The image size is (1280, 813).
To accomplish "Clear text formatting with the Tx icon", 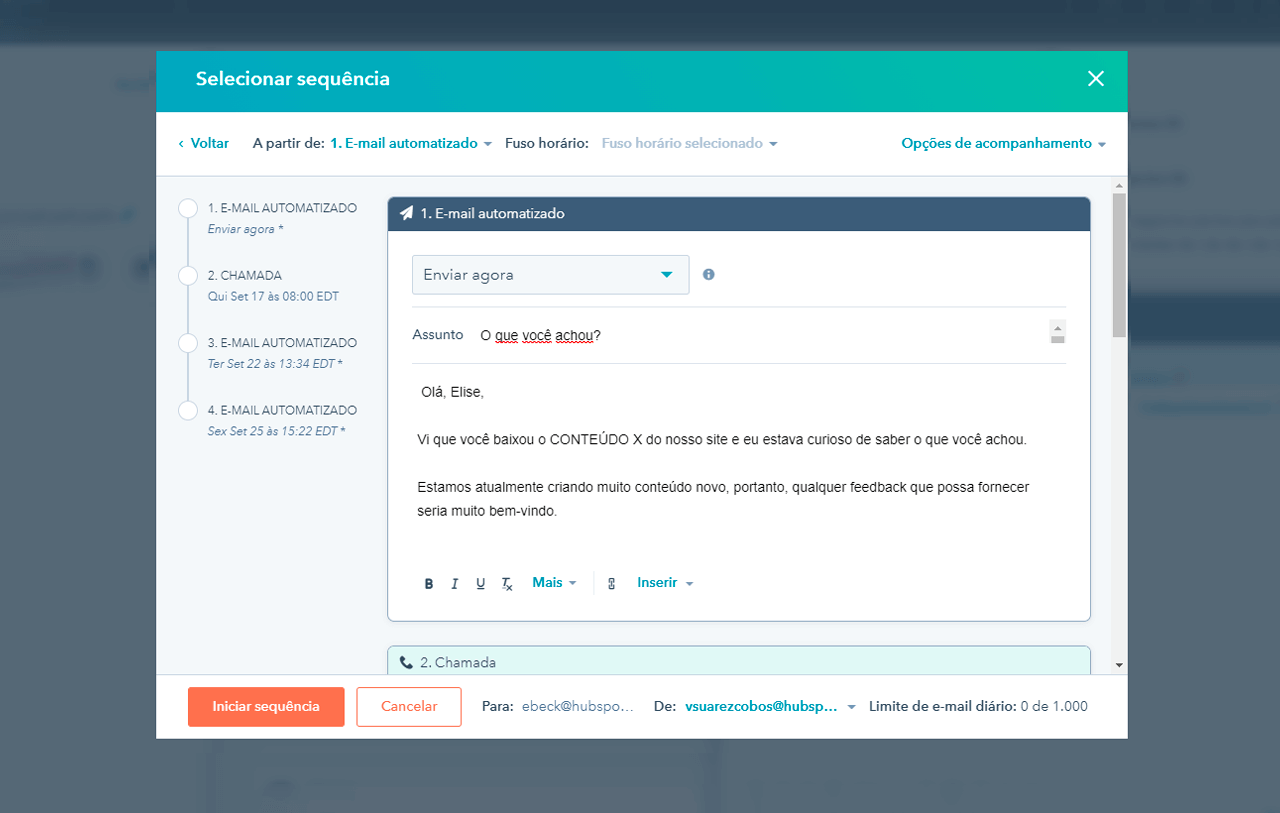I will click(x=506, y=583).
